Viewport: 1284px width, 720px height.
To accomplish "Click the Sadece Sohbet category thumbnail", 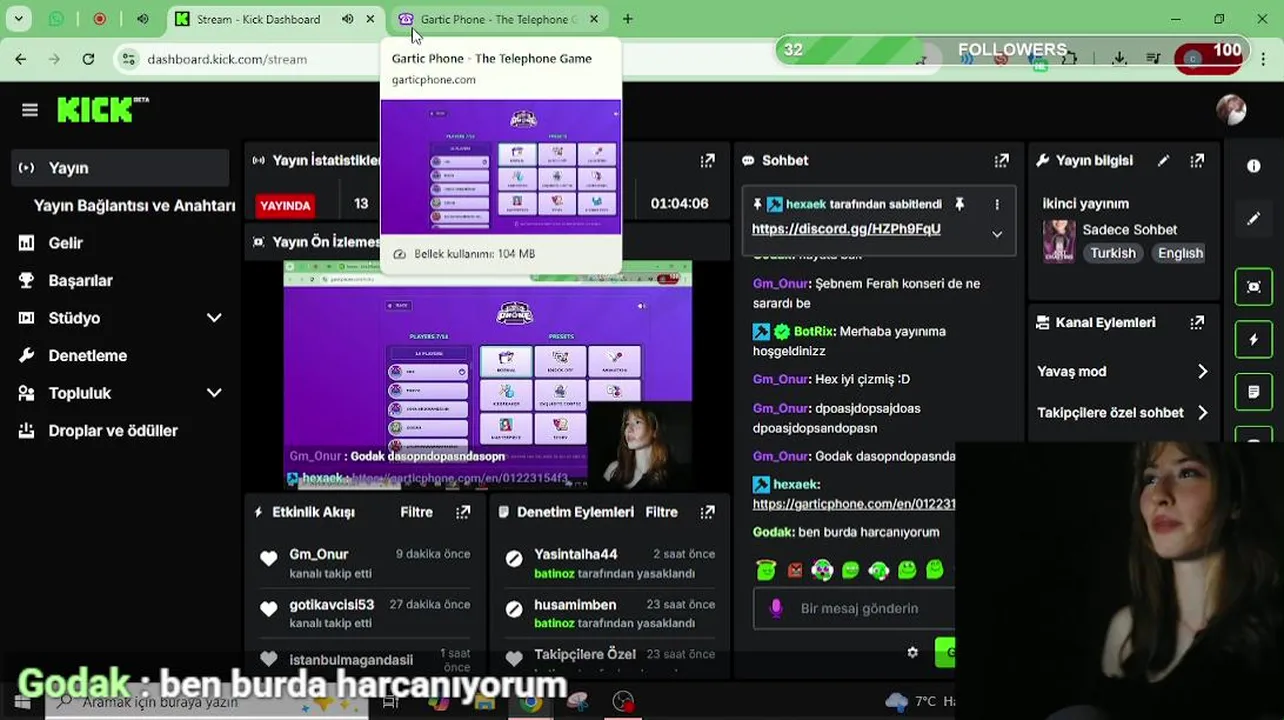I will (x=1059, y=241).
